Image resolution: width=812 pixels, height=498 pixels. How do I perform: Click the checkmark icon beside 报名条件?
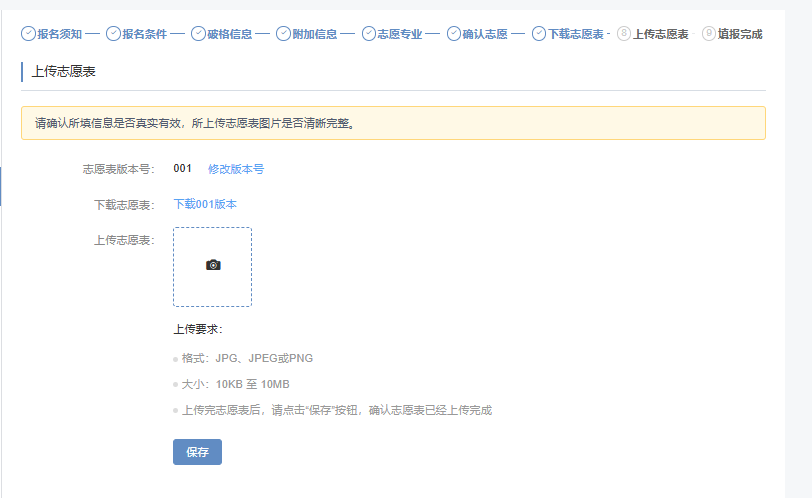113,34
